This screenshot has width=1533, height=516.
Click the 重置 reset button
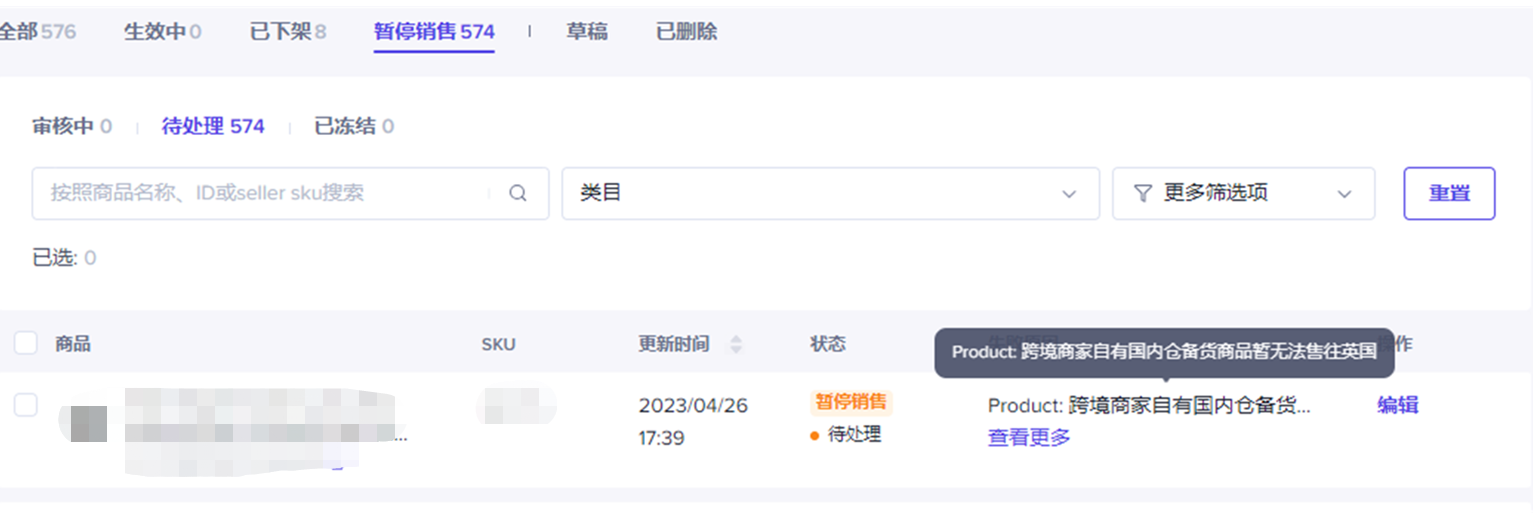1449,194
